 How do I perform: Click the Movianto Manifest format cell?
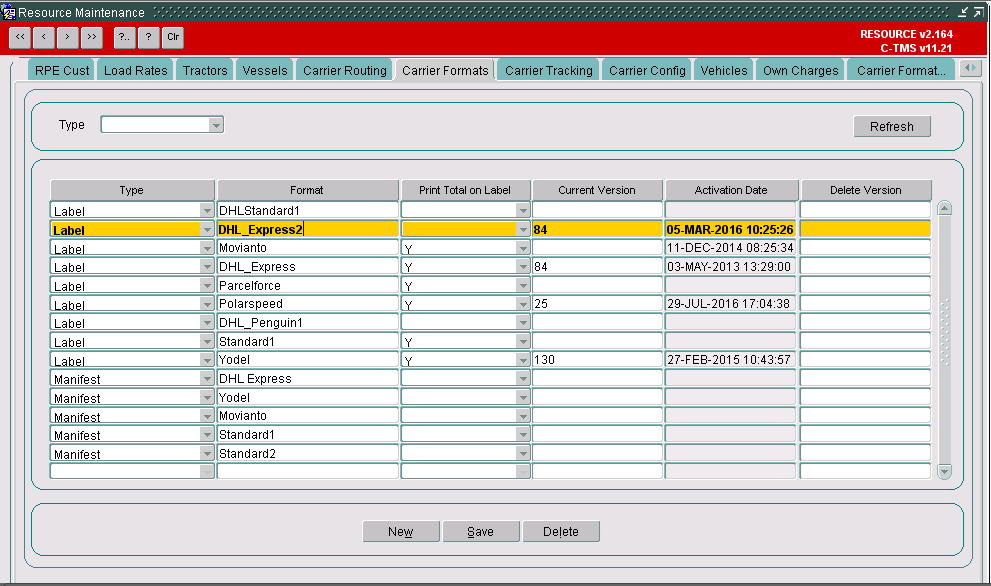308,416
